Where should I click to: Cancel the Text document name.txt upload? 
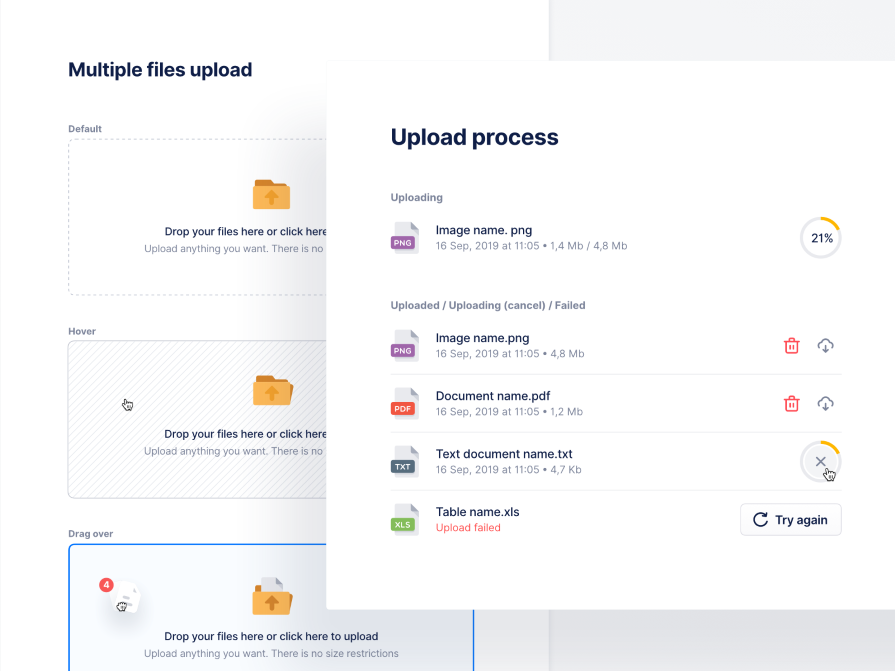pyautogui.click(x=820, y=461)
